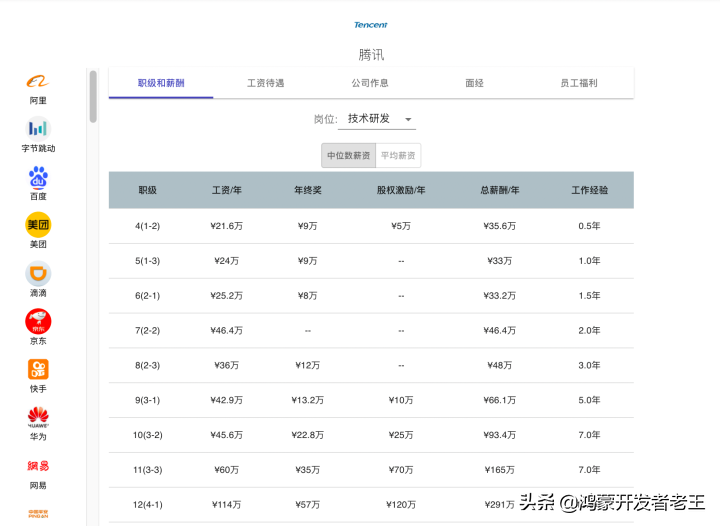Click the 工作经验 column header
Screen dimensions: 720x526
click(590, 190)
